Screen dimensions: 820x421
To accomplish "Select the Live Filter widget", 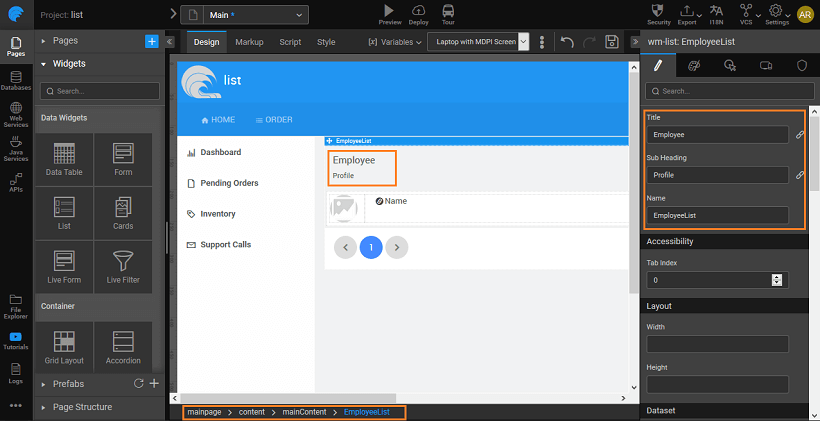I will click(x=122, y=268).
